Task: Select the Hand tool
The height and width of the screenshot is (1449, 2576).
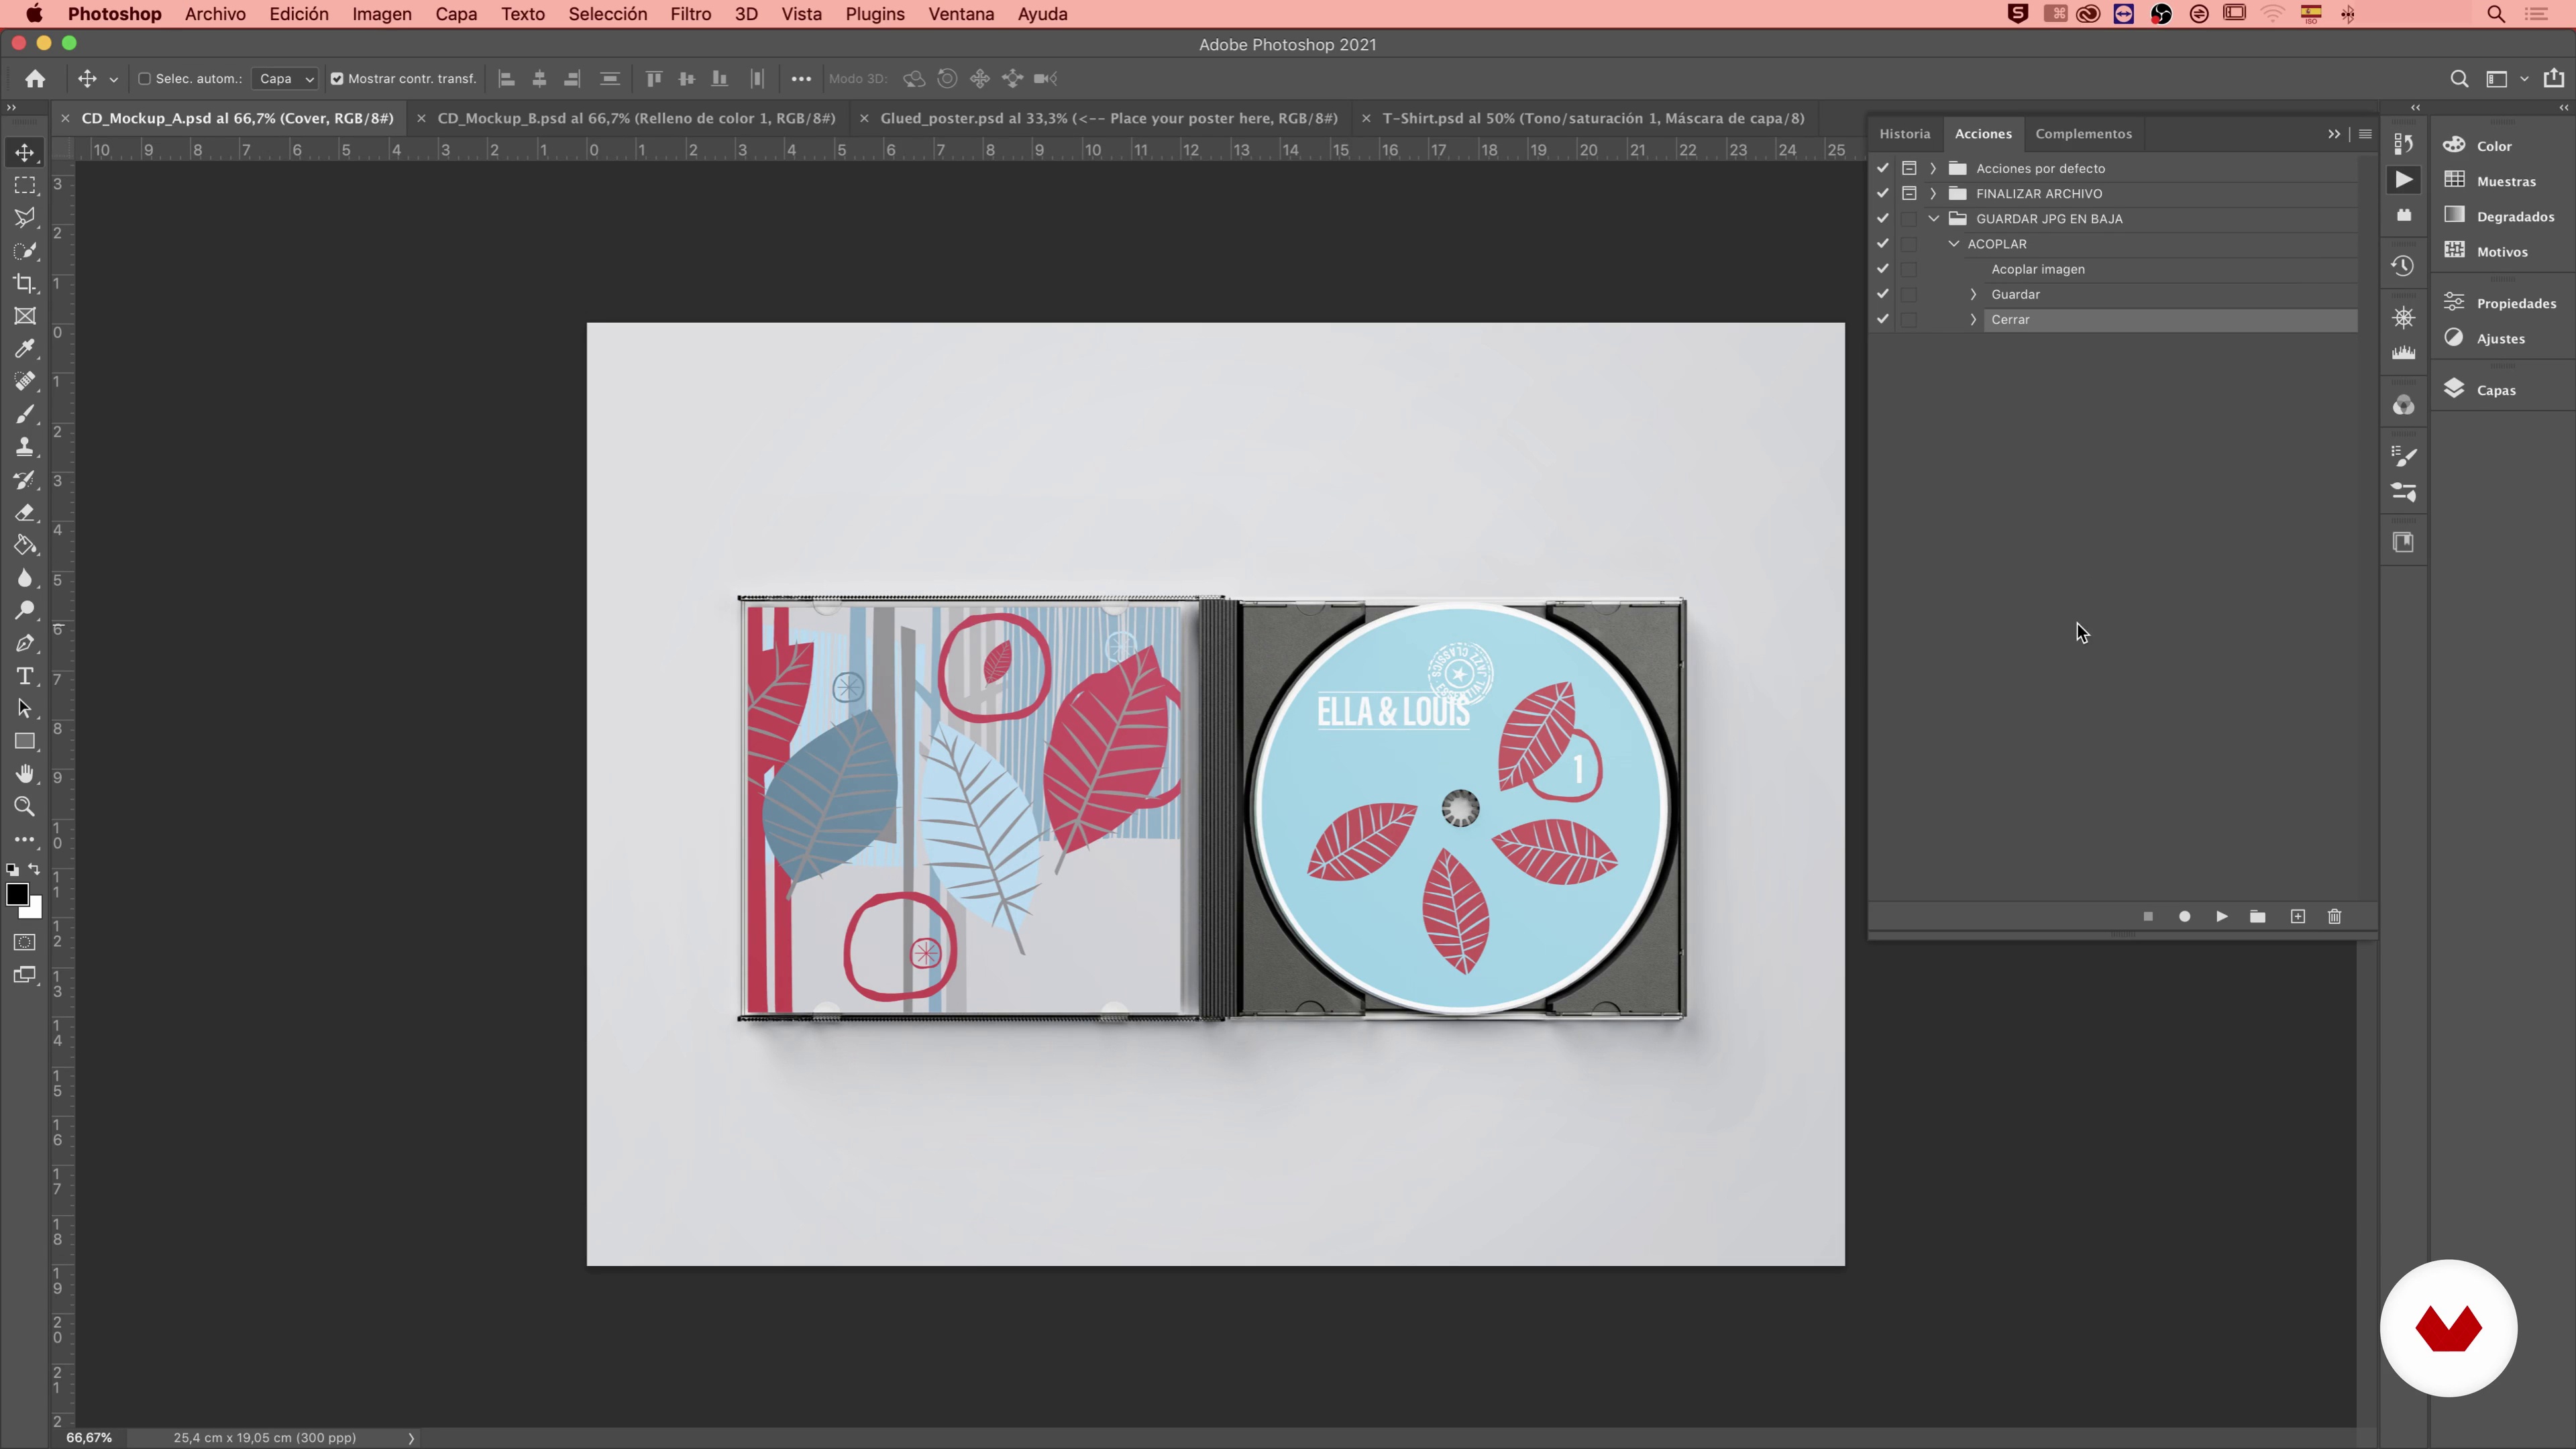Action: (25, 774)
